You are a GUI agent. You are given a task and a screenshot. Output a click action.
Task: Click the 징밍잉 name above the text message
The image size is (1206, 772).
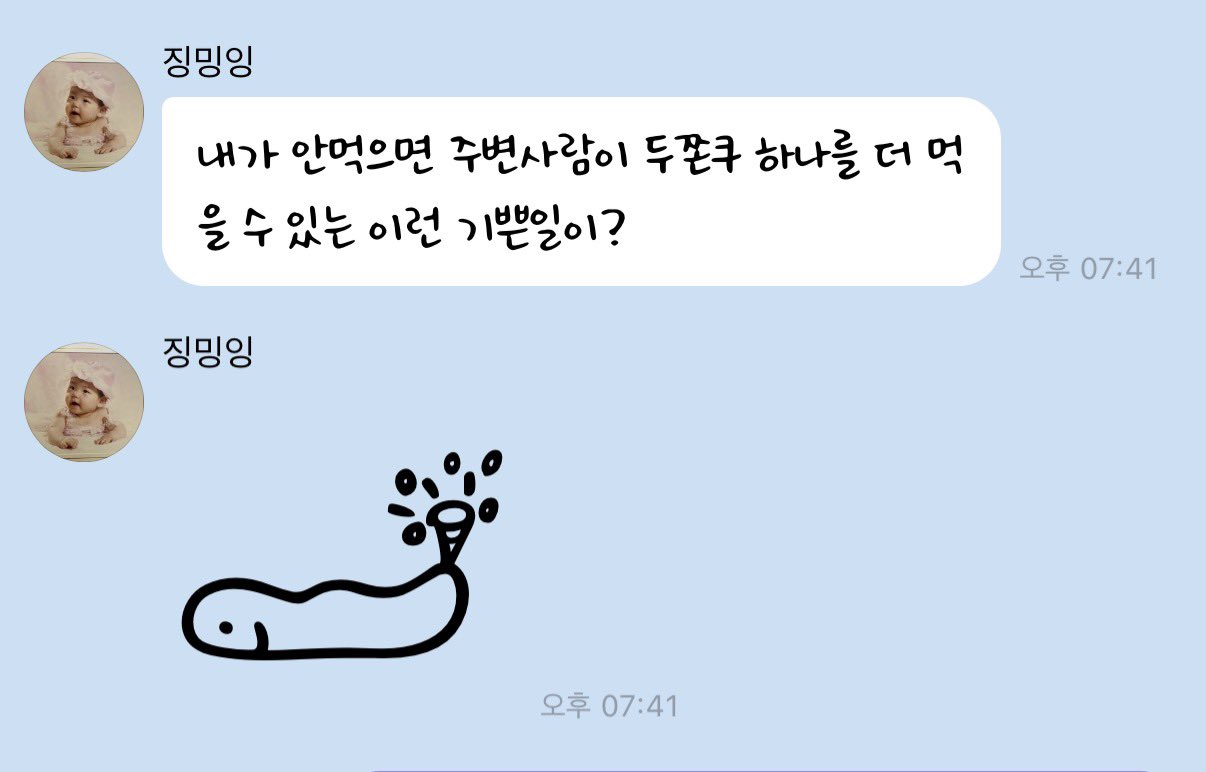point(208,61)
